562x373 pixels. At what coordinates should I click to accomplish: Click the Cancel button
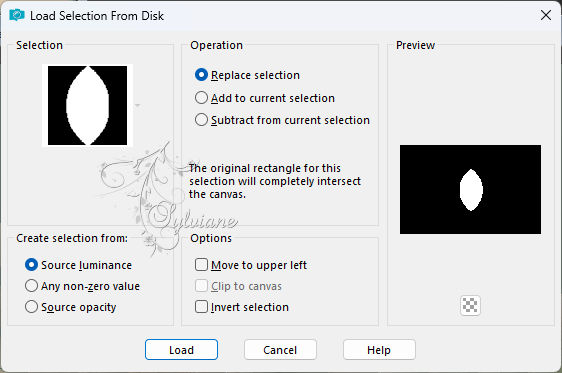coord(280,350)
